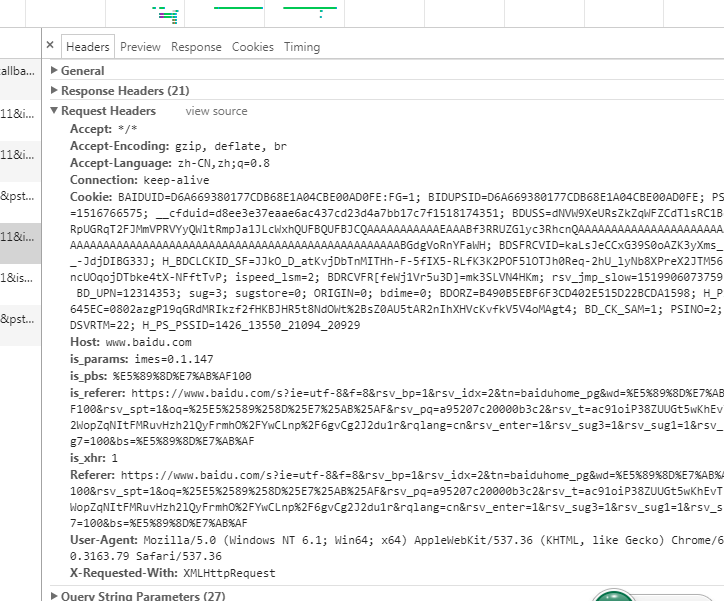Select X-Requested-With XMLHttpRequest row
Screen dimensions: 724x601
point(173,573)
